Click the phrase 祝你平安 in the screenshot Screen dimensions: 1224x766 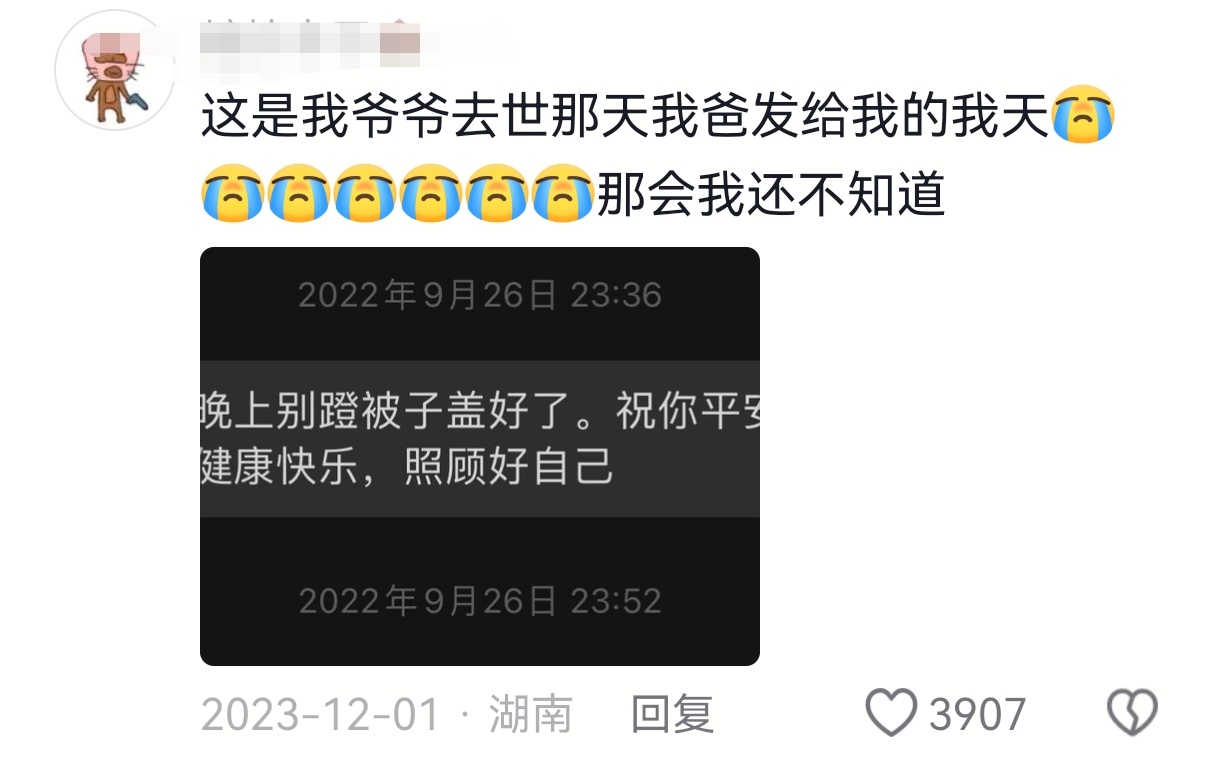tap(688, 412)
